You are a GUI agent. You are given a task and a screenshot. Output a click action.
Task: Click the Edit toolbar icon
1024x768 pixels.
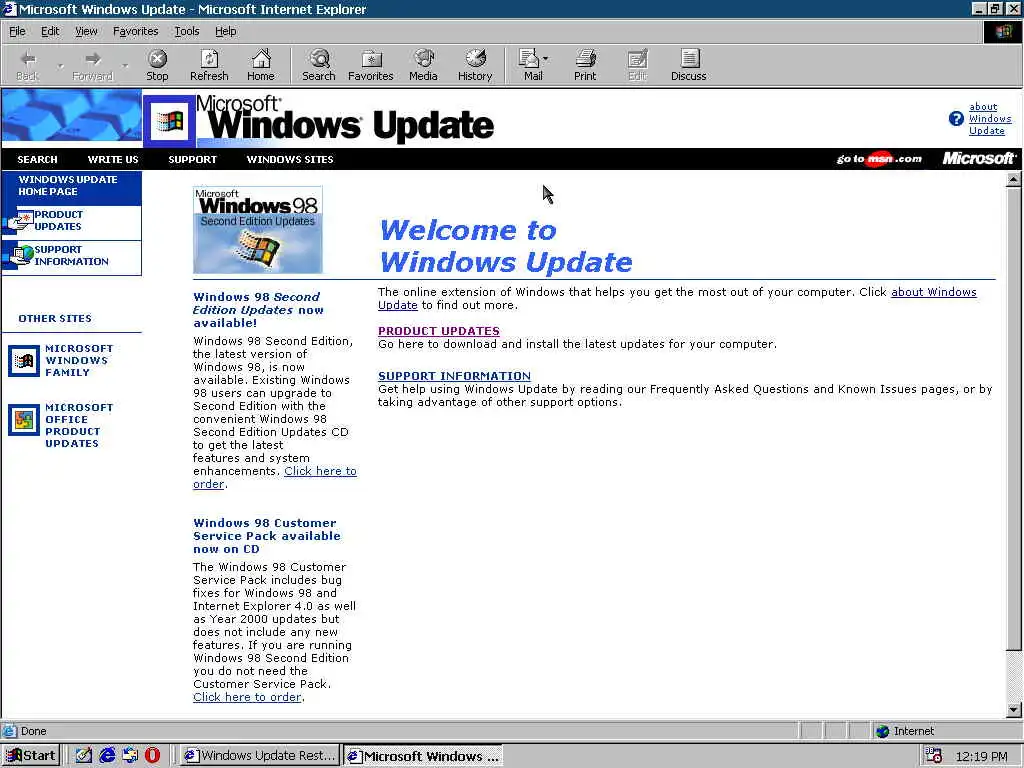click(x=637, y=65)
